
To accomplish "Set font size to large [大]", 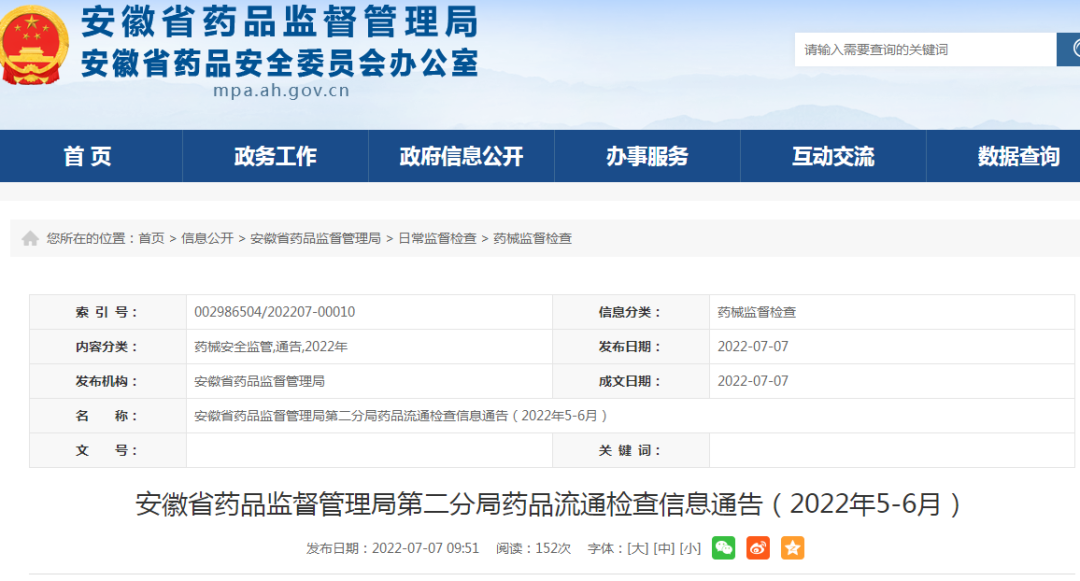I will tap(636, 549).
